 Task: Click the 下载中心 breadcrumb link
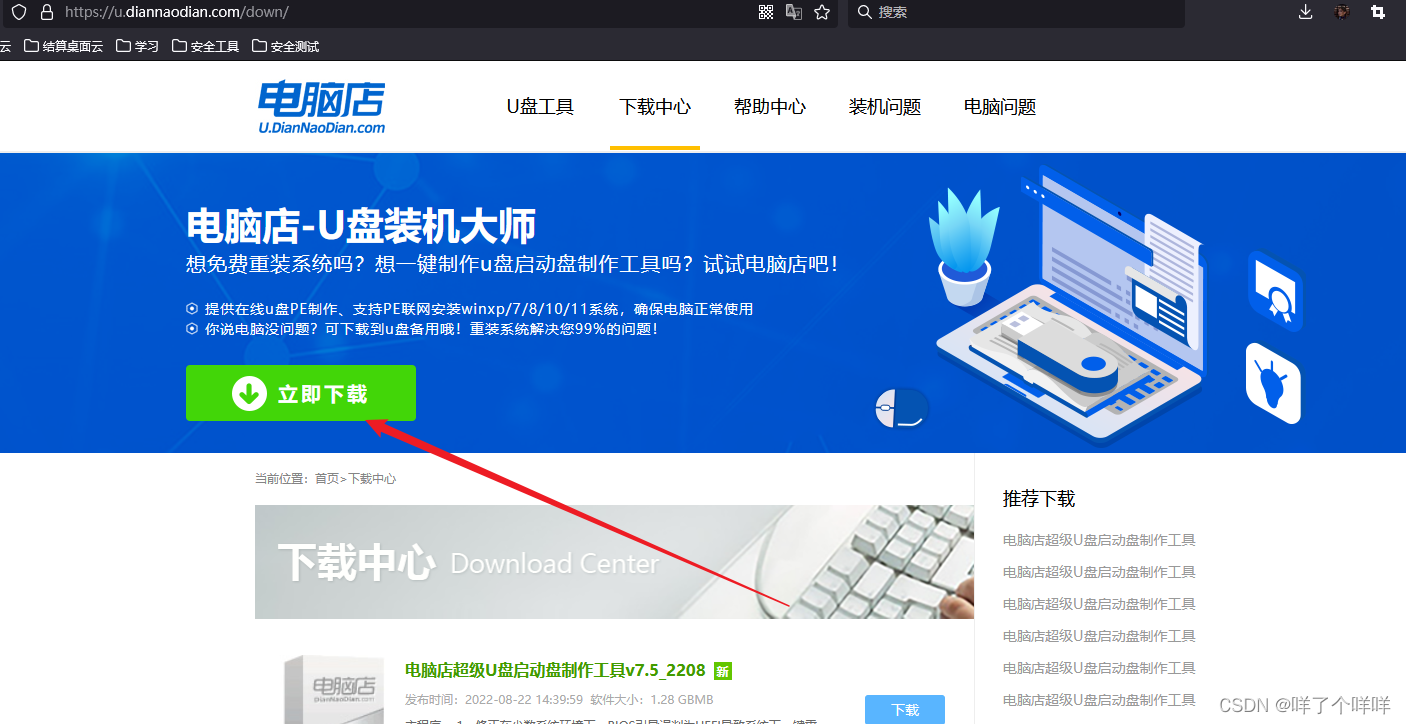(372, 479)
